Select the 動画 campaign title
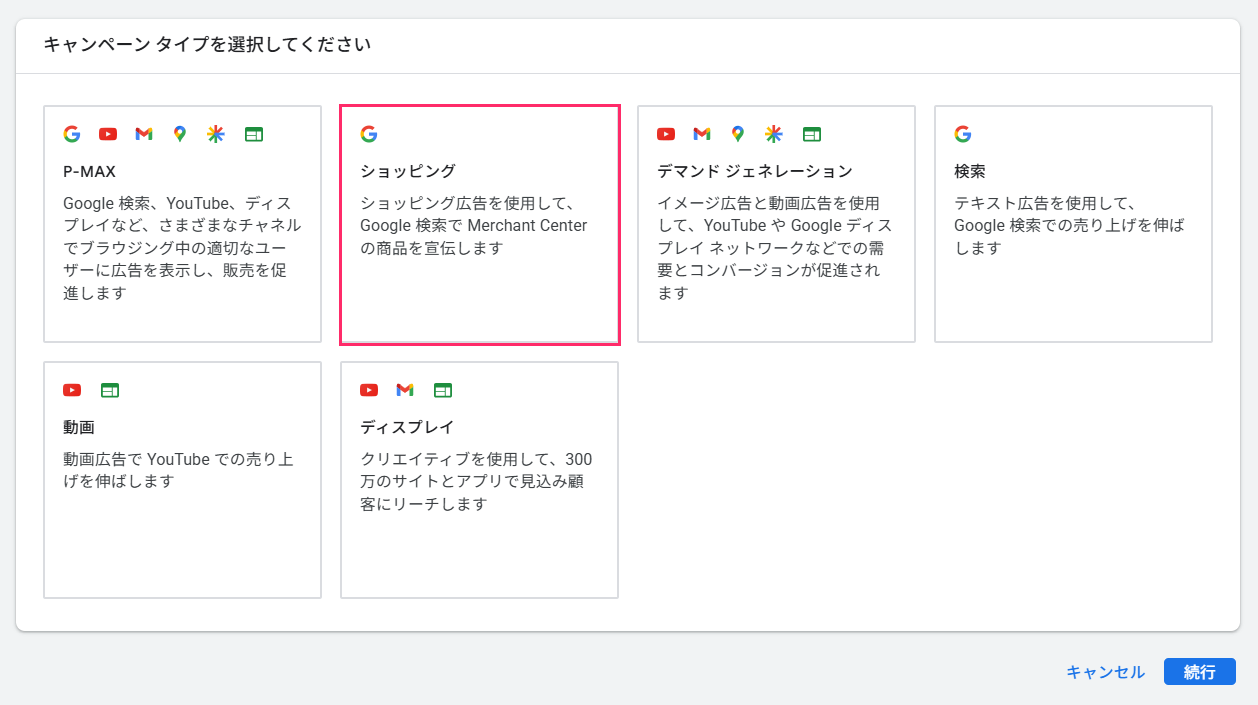The image size is (1258, 705). pos(79,428)
